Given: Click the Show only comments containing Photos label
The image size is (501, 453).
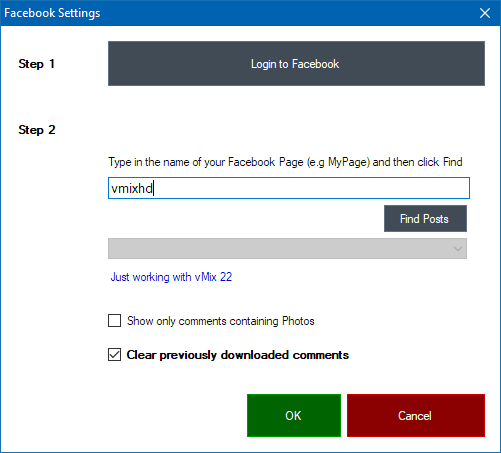Looking at the screenshot, I should (x=221, y=321).
